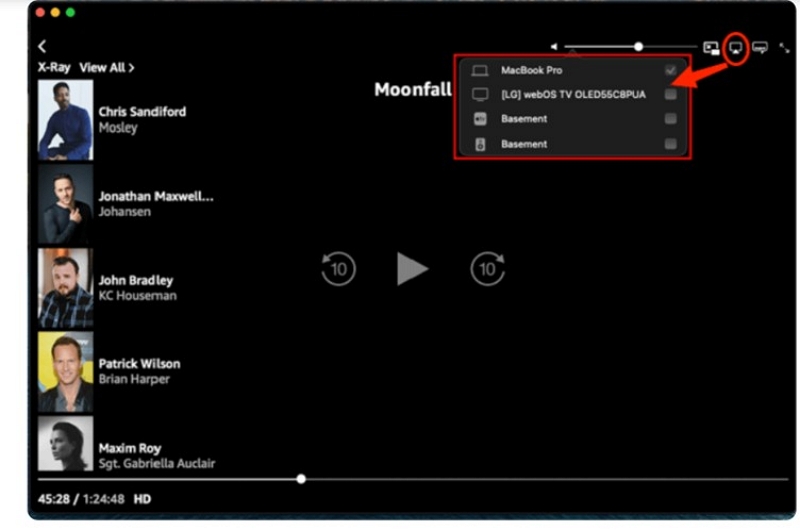Viewport: 800px width, 530px height.
Task: Click the Apple TV icon for Basement
Action: point(480,119)
